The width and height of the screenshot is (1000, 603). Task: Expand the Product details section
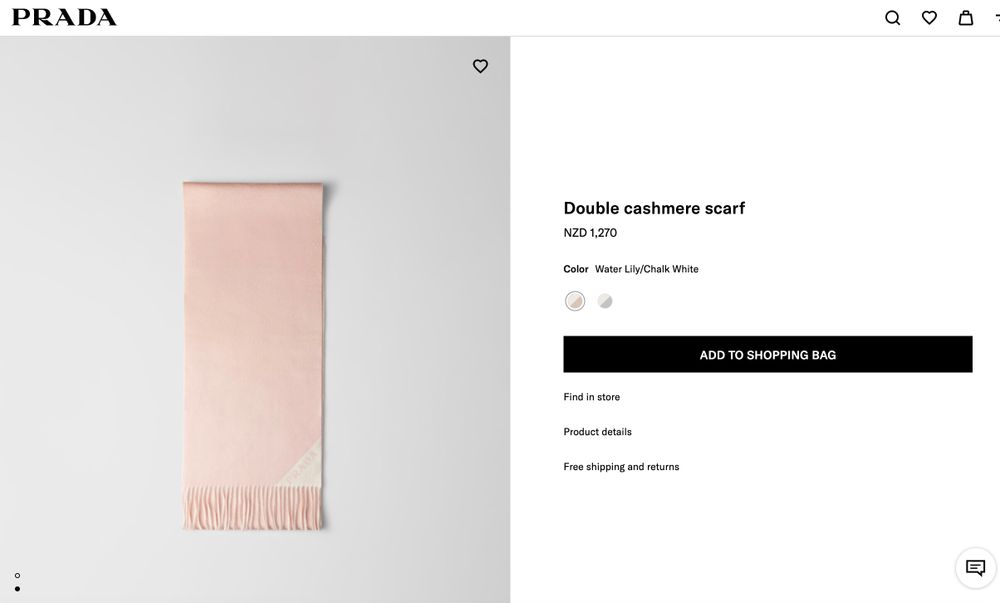(x=597, y=431)
